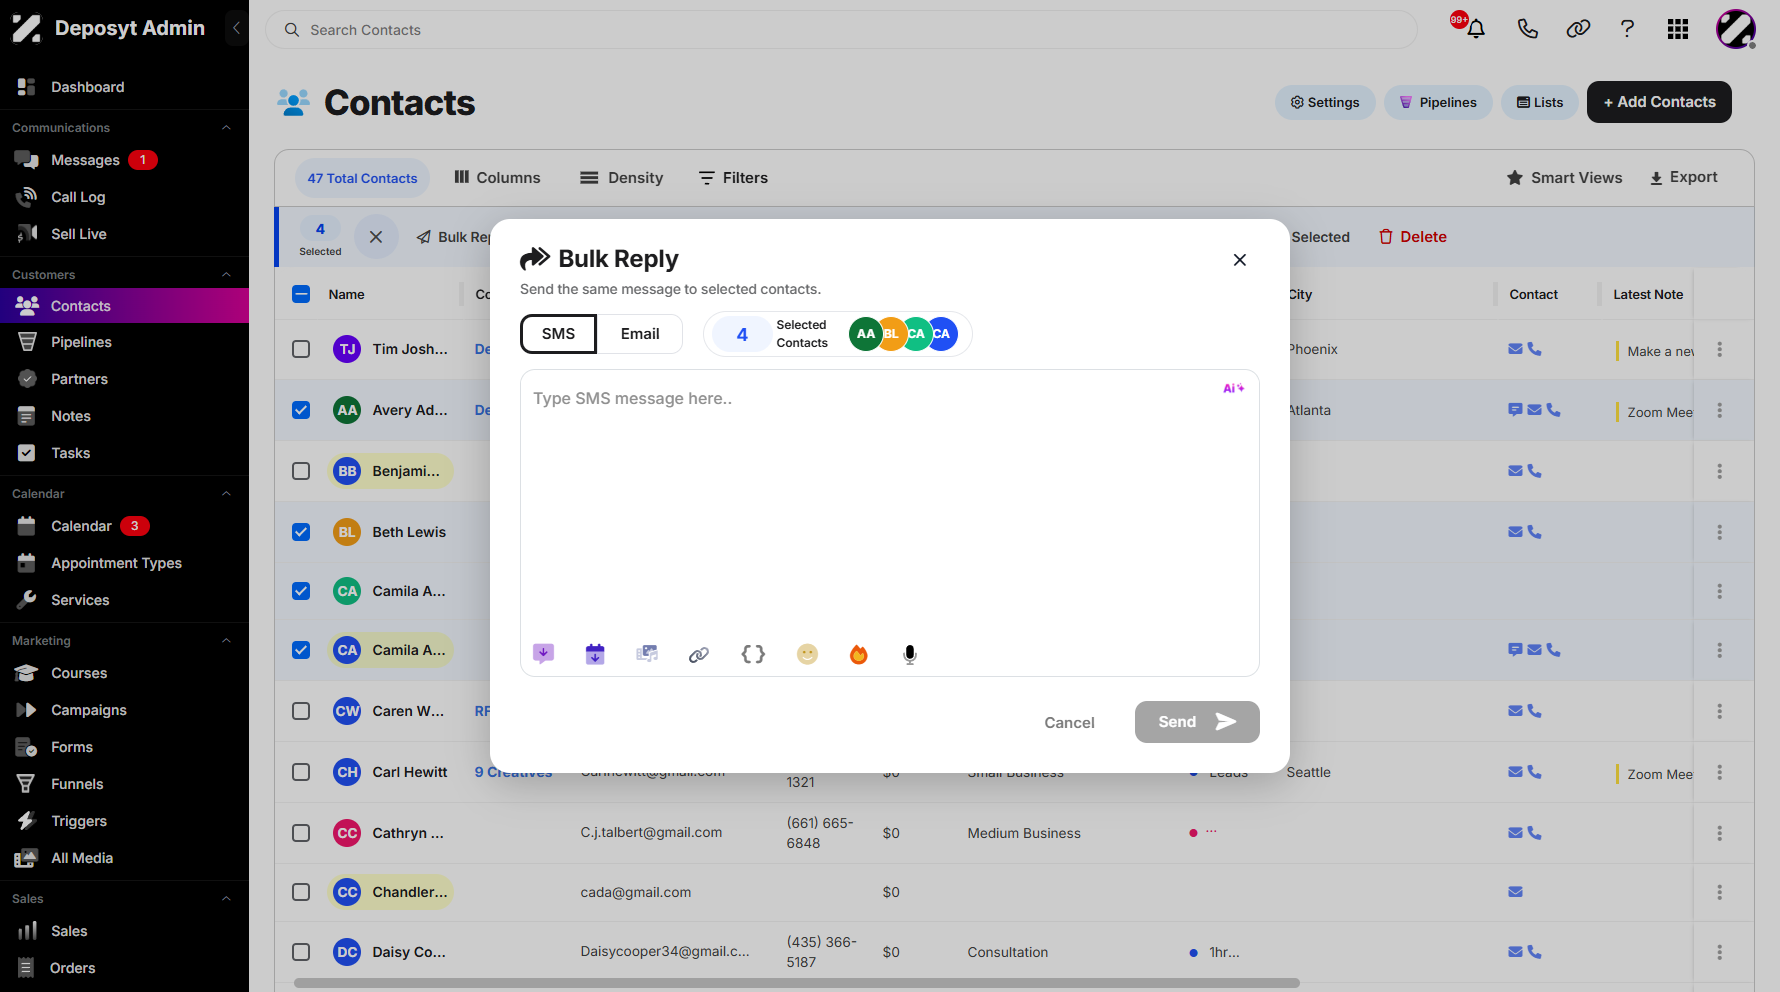Viewport: 1780px width, 992px height.
Task: Click the 47 Total Contacts chip
Action: pyautogui.click(x=362, y=178)
